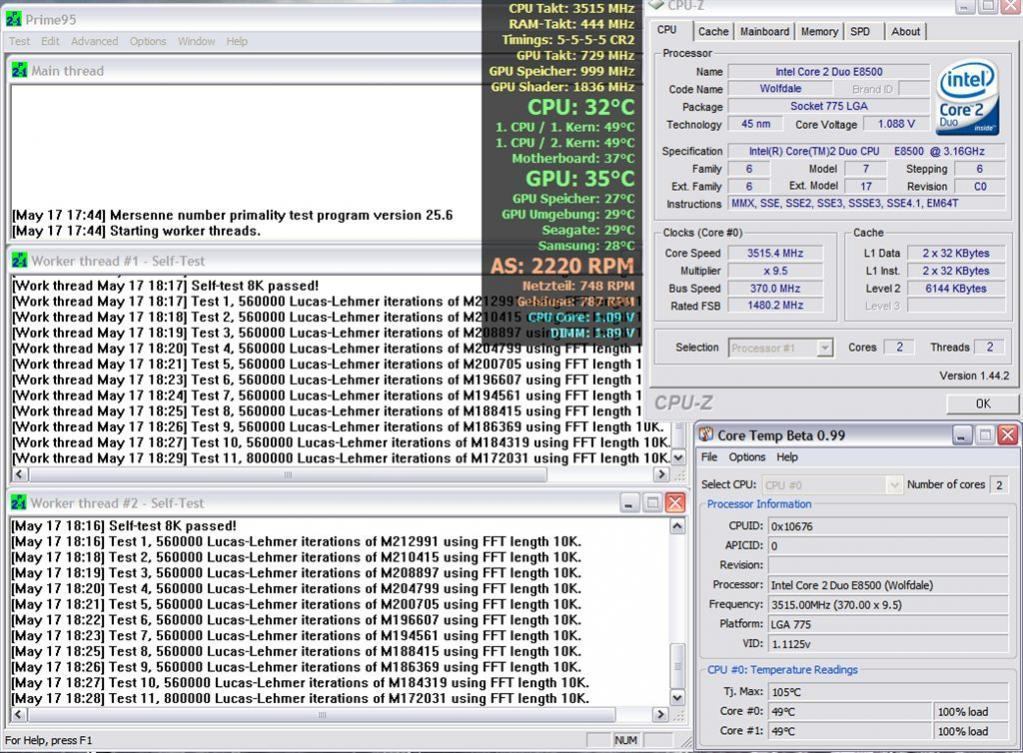This screenshot has width=1023, height=753.
Task: Open the Test menu in Prime95
Action: [19, 41]
